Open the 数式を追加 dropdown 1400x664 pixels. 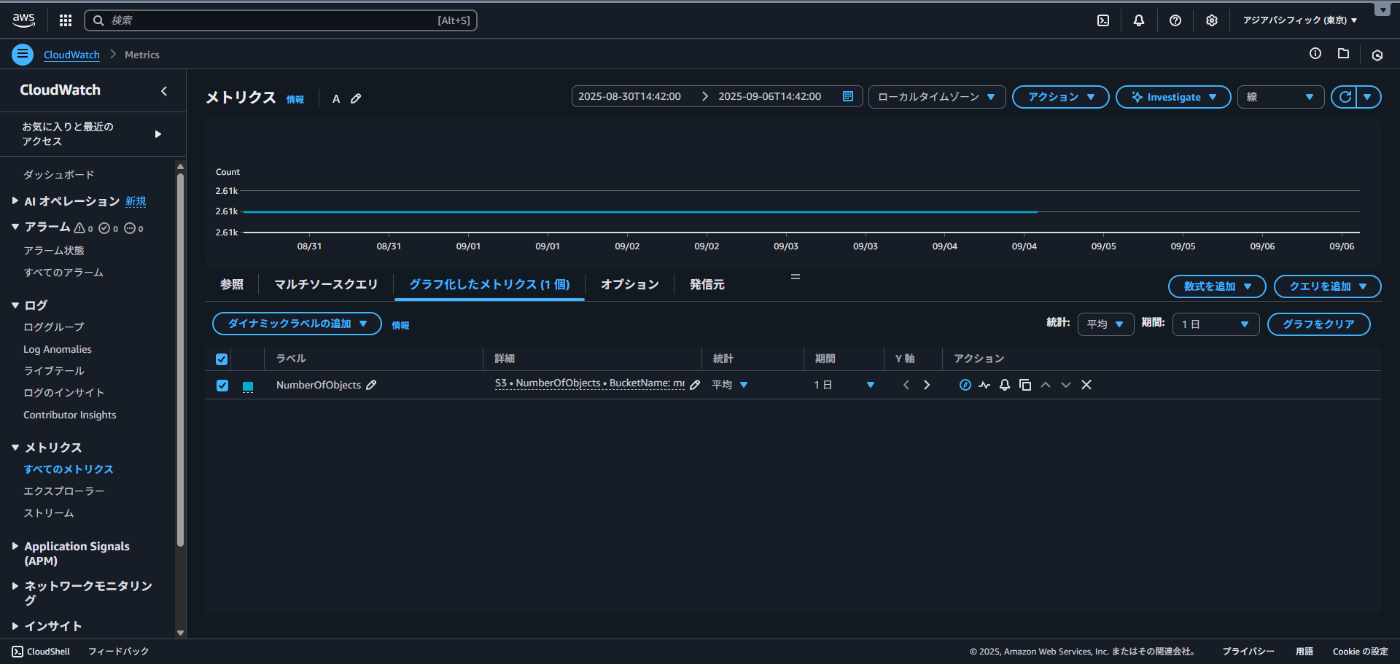(x=1217, y=286)
